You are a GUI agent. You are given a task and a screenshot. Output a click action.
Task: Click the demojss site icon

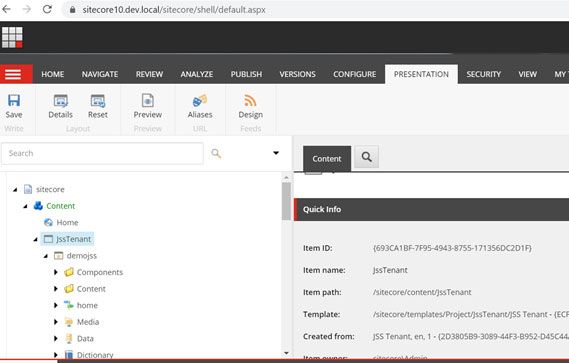point(58,256)
